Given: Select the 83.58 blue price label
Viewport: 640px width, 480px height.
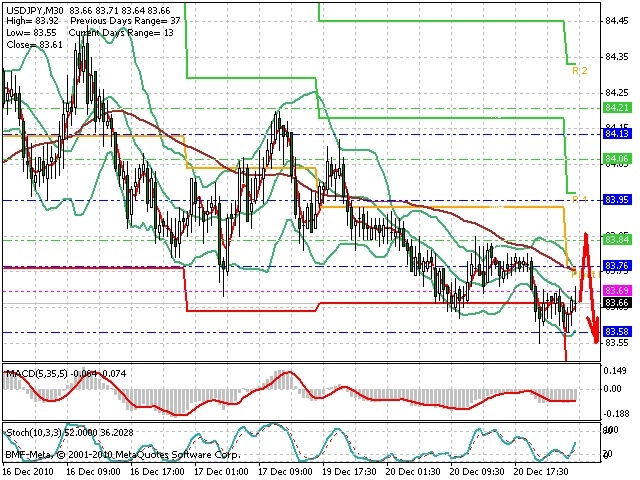Looking at the screenshot, I should pyautogui.click(x=617, y=331).
